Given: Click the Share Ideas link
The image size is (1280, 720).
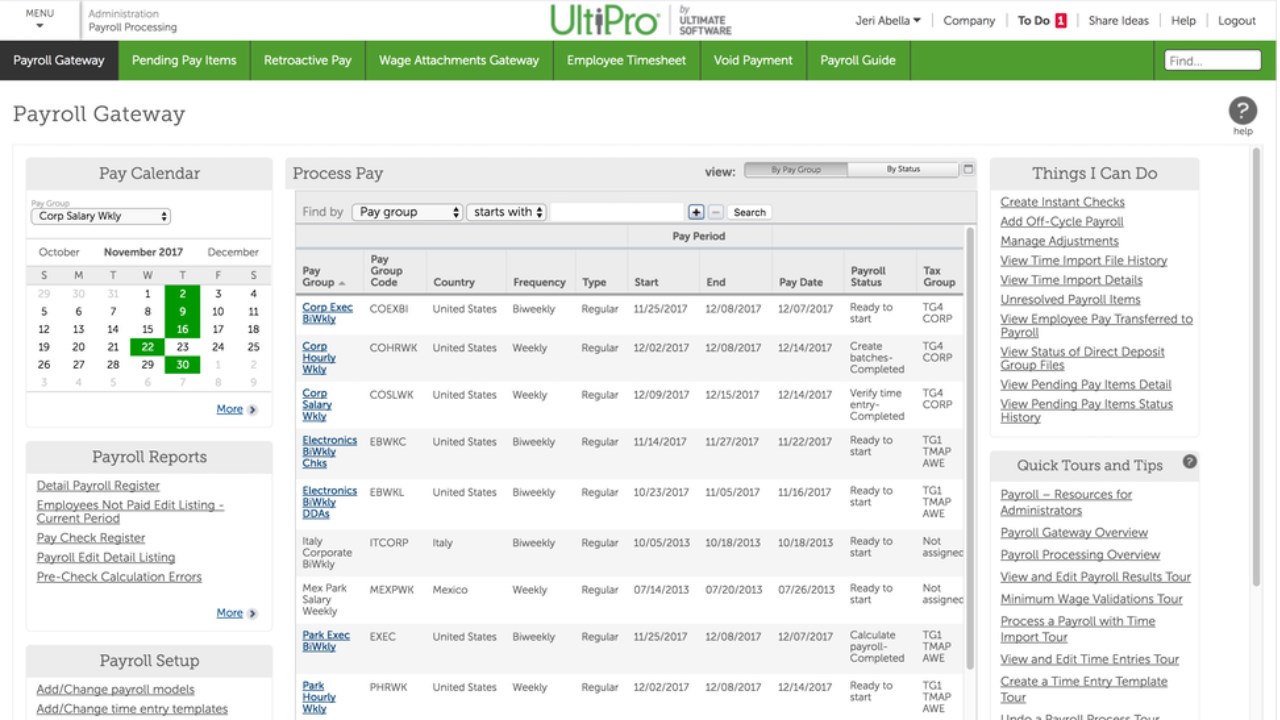Looking at the screenshot, I should [x=1118, y=20].
